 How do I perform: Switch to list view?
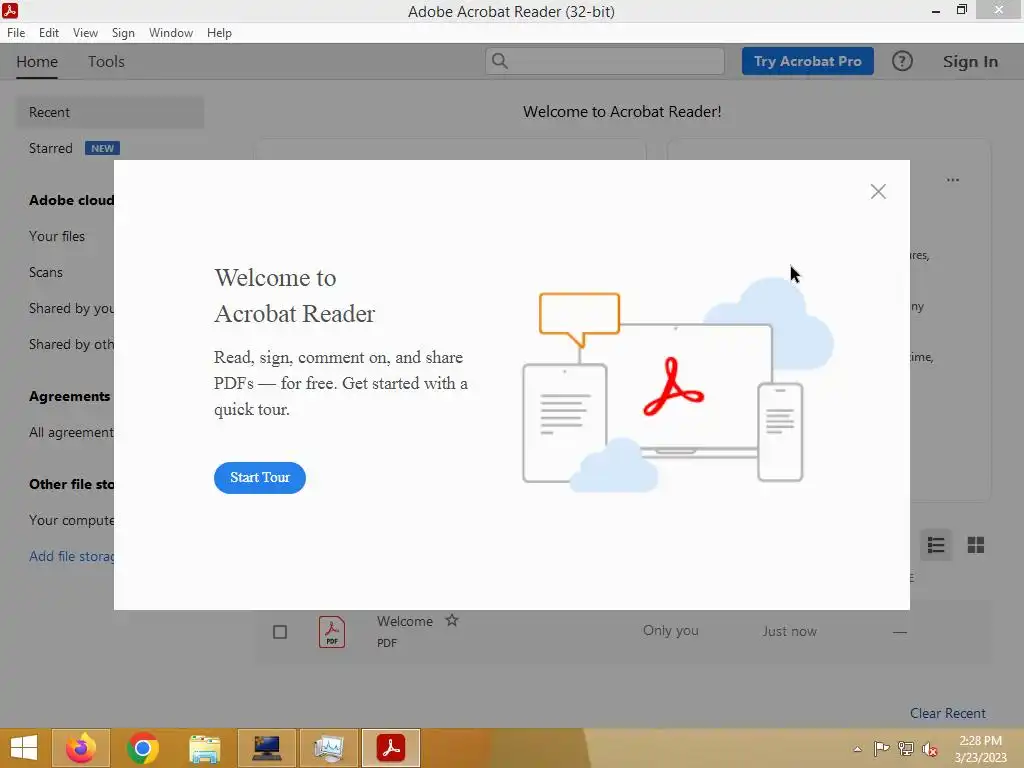tap(936, 545)
